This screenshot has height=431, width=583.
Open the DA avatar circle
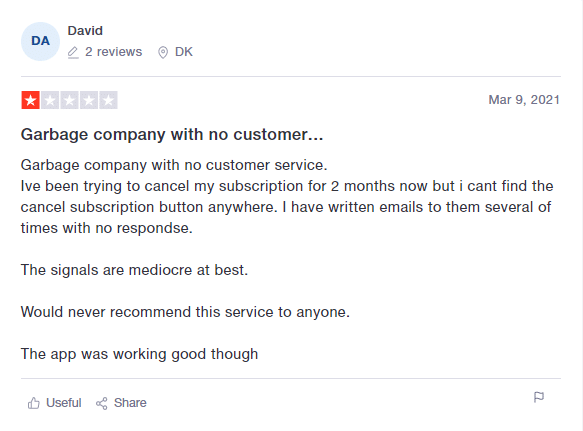pos(40,41)
